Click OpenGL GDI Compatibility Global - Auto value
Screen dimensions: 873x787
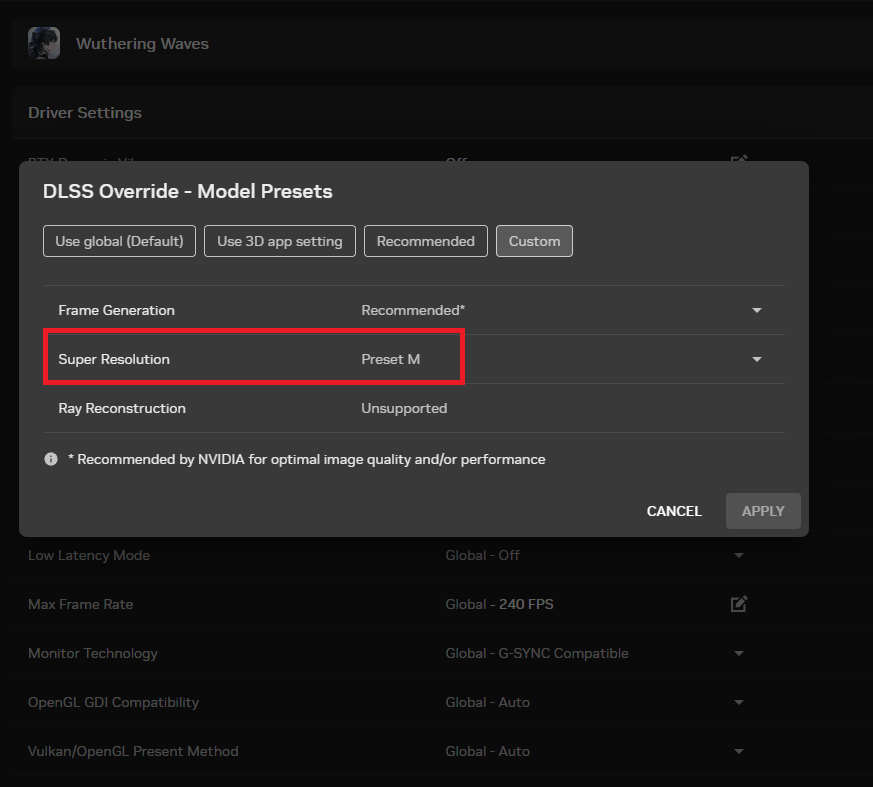[487, 702]
